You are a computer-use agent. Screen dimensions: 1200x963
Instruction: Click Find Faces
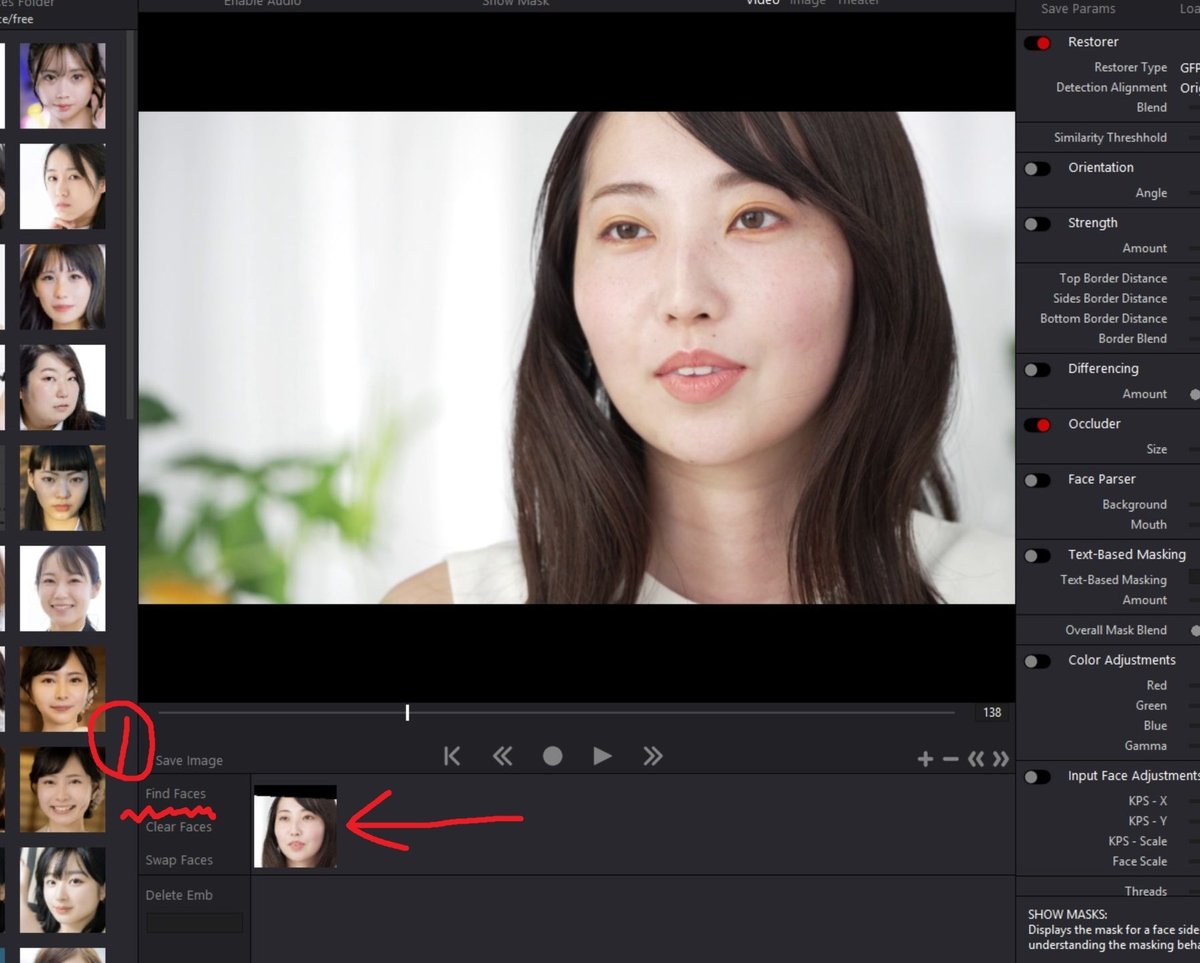(175, 794)
